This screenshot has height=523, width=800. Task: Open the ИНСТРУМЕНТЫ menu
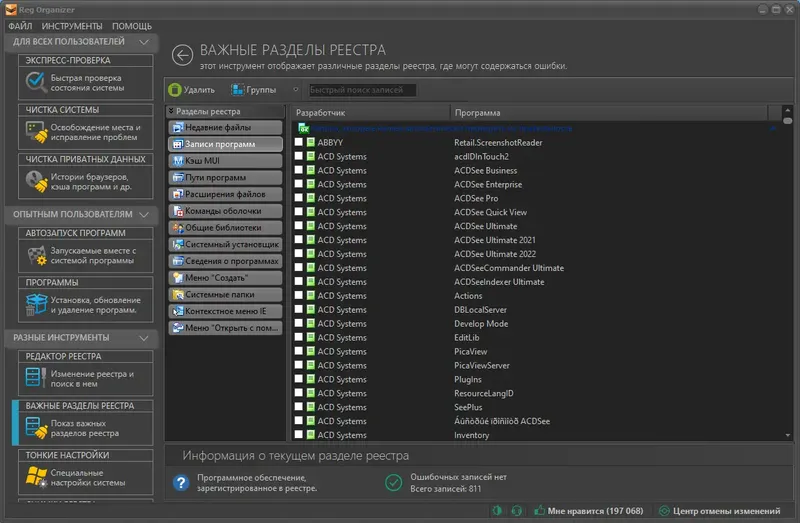[72, 26]
